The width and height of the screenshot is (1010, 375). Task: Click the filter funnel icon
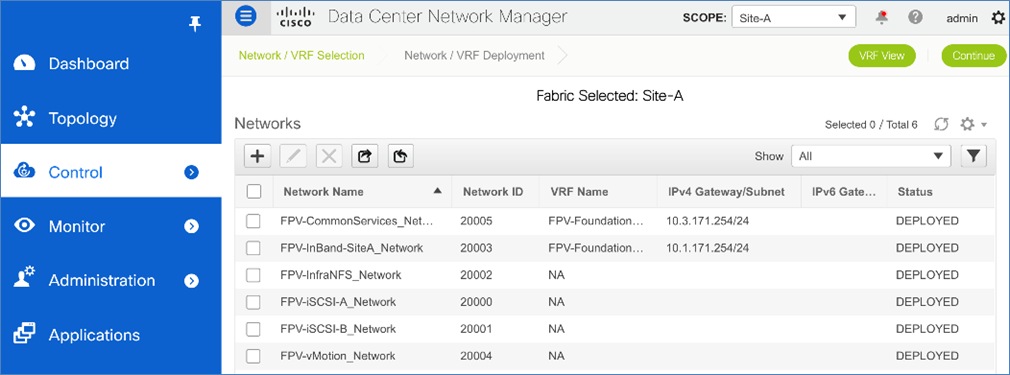click(974, 155)
